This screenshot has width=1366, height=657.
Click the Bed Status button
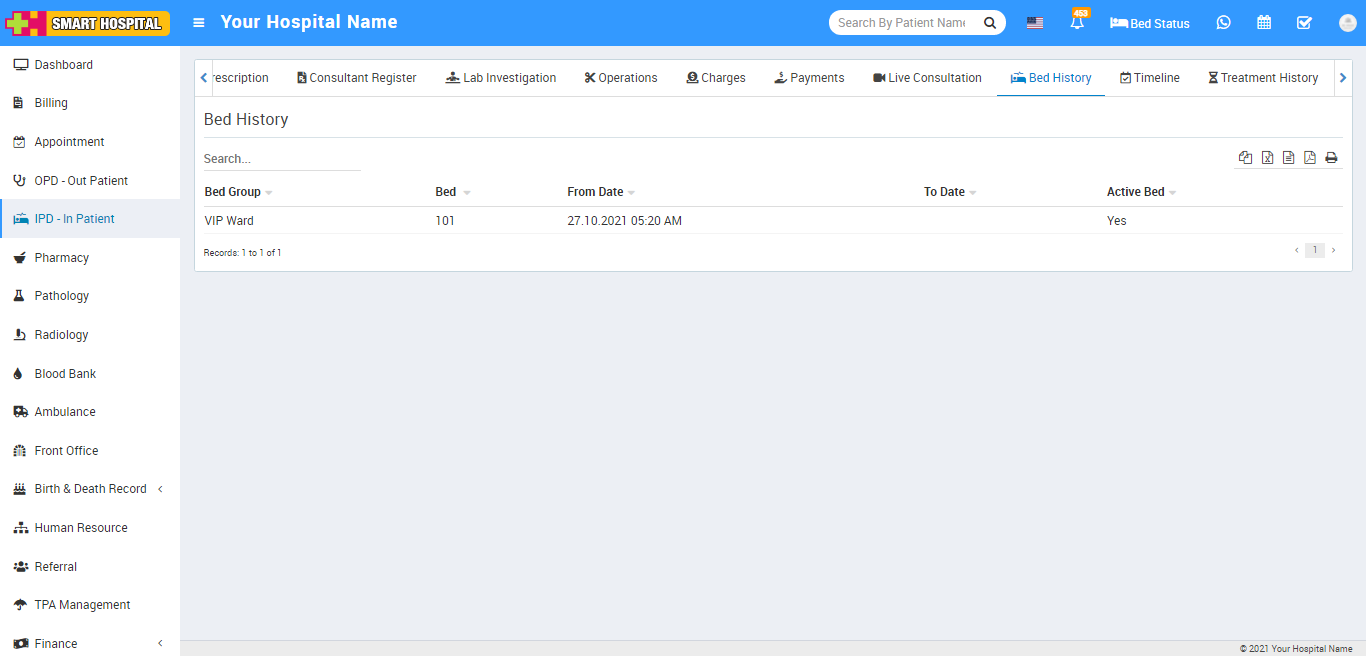click(1150, 23)
